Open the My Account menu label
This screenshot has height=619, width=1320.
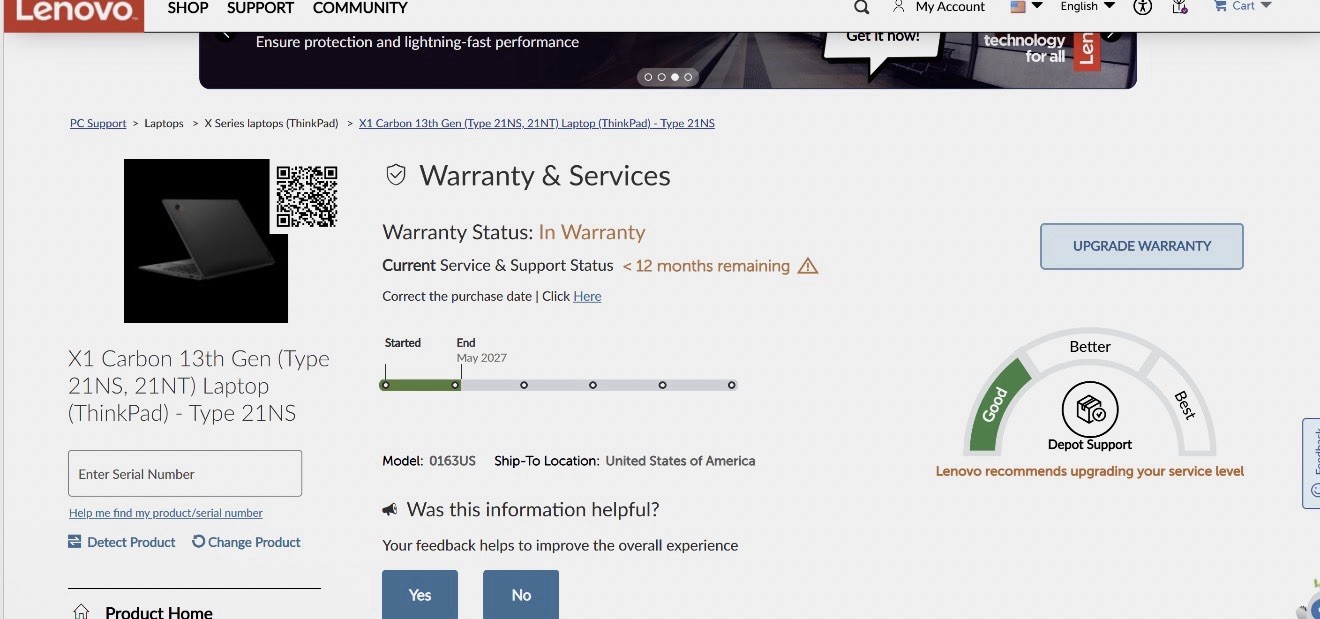tap(950, 7)
